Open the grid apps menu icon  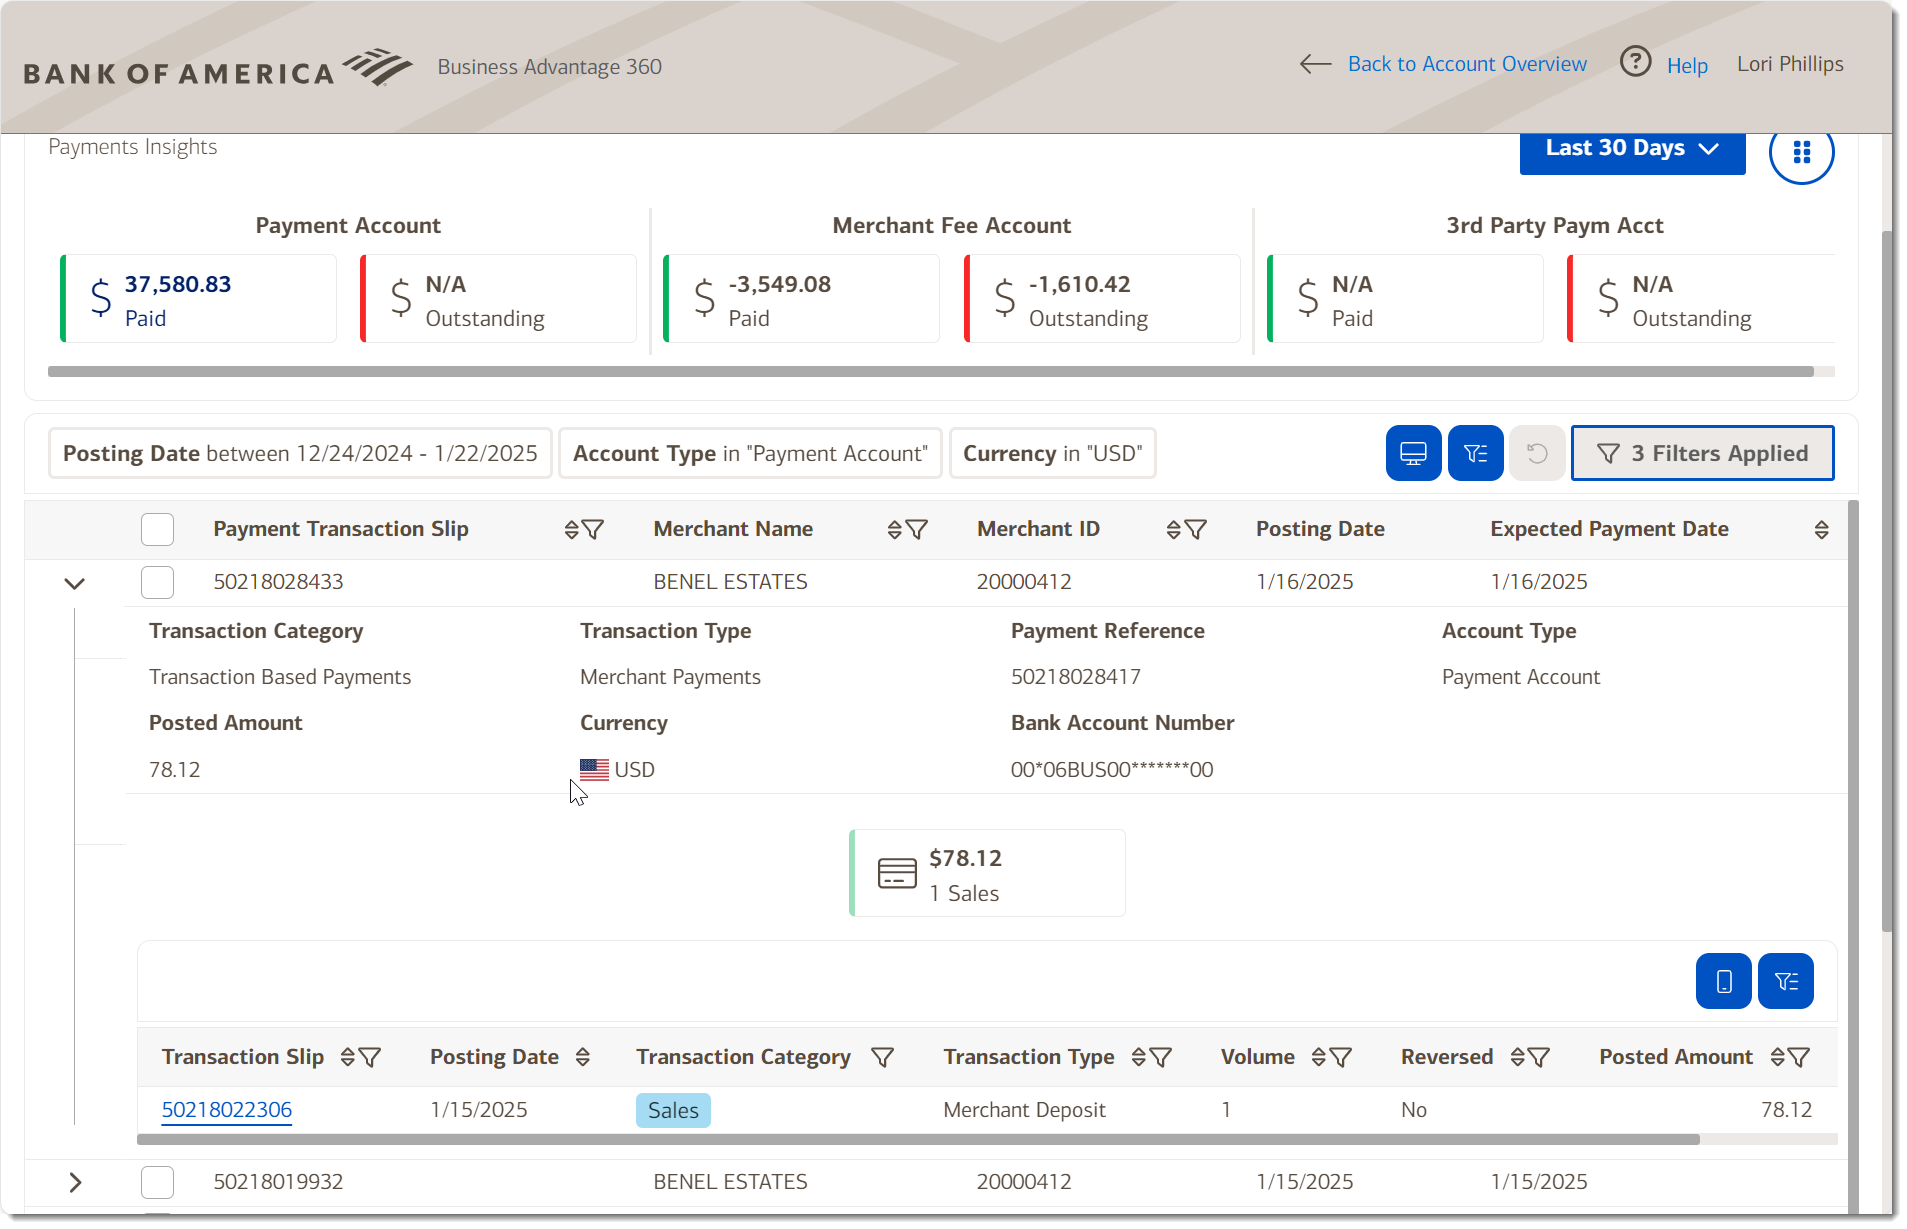pos(1801,152)
